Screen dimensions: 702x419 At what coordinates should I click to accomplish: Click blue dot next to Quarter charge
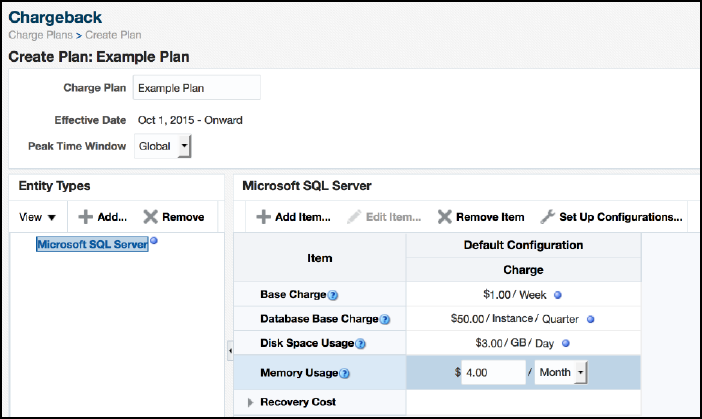(x=591, y=320)
